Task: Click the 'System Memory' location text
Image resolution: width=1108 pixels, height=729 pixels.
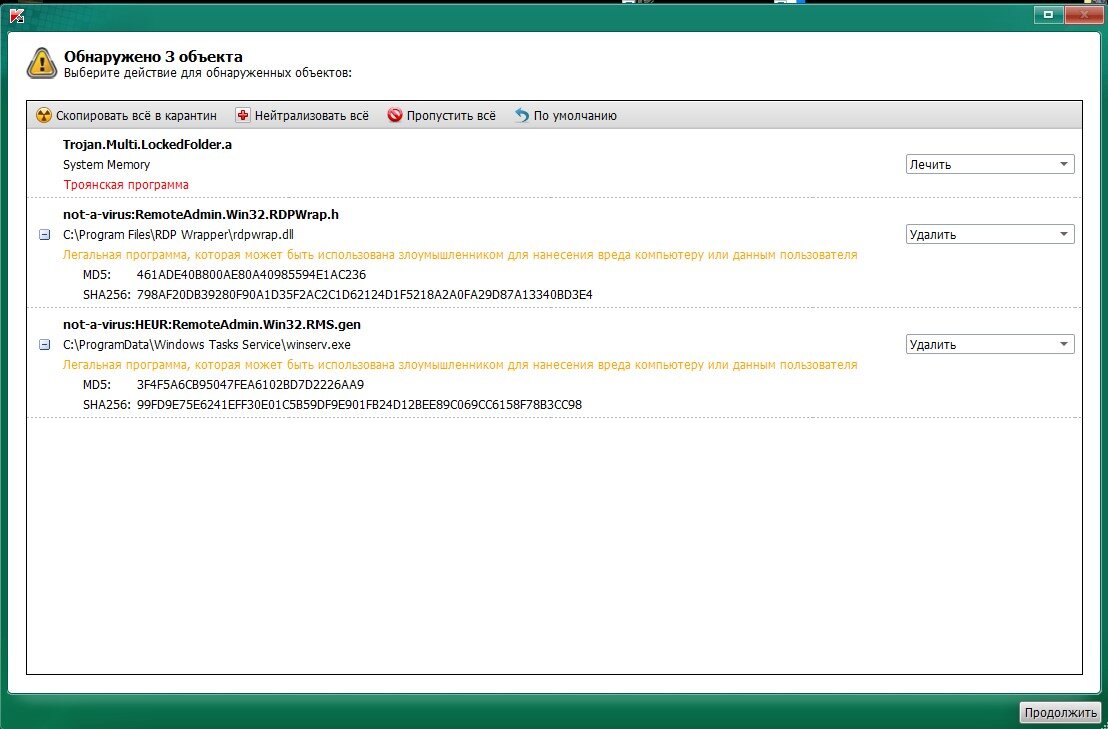Action: click(x=107, y=165)
